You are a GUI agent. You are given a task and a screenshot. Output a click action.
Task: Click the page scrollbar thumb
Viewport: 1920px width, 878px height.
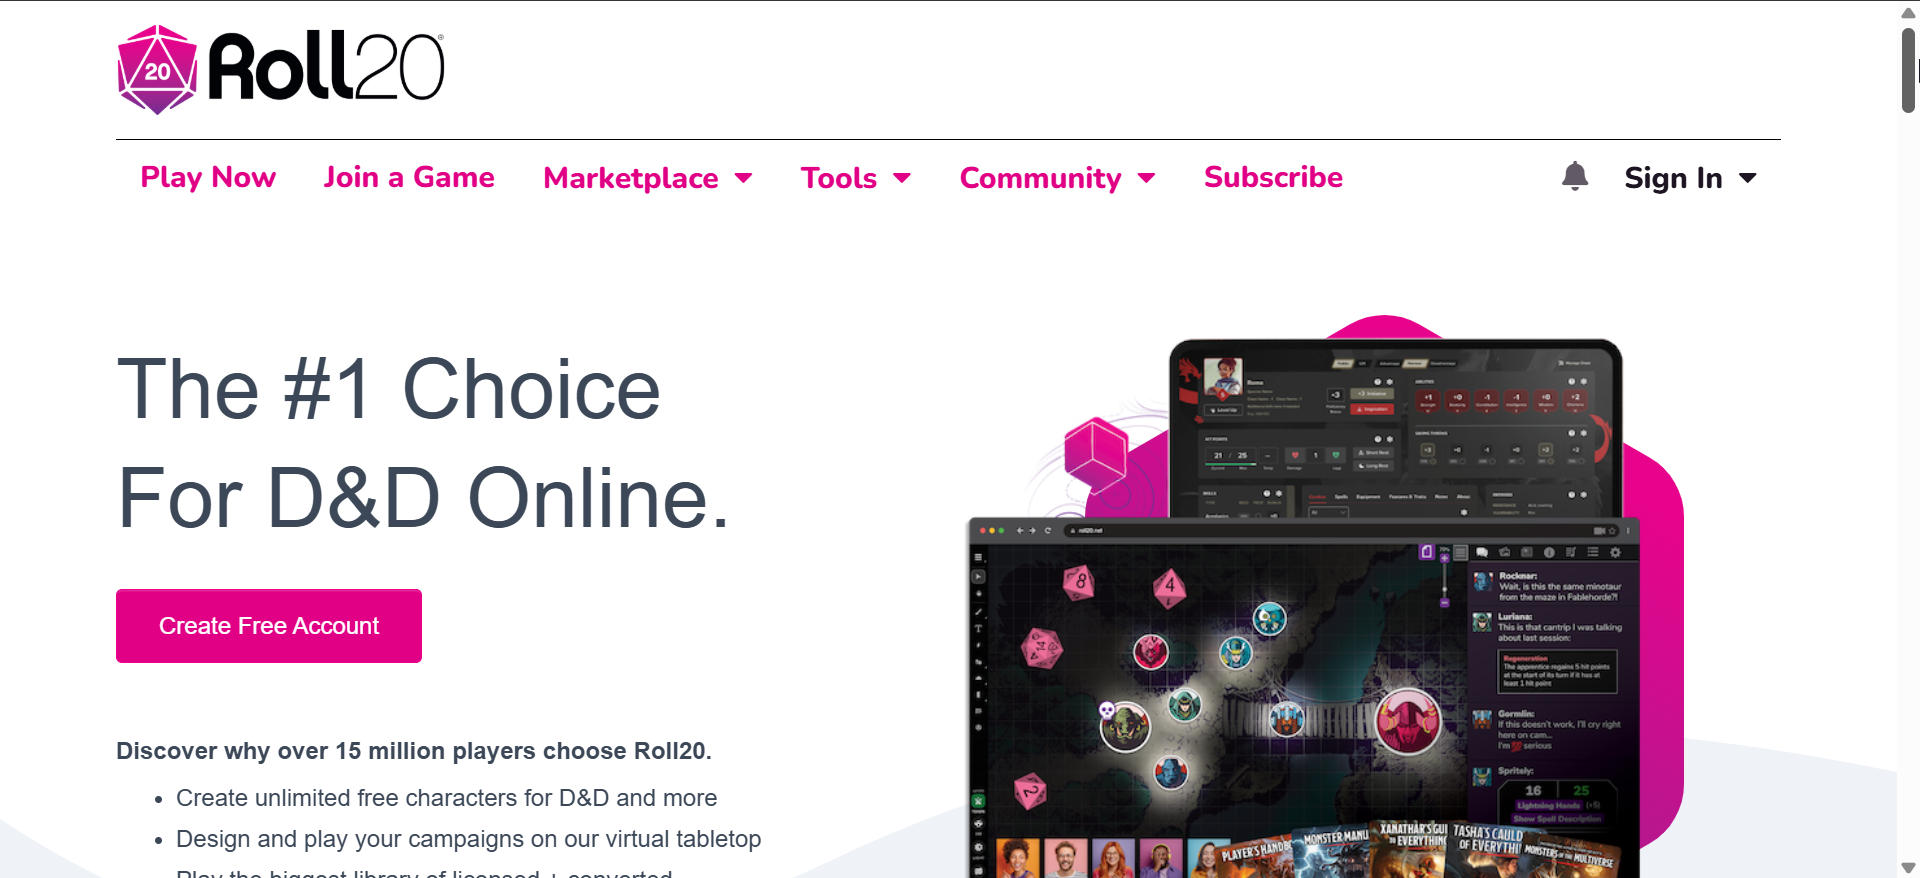[x=1908, y=70]
